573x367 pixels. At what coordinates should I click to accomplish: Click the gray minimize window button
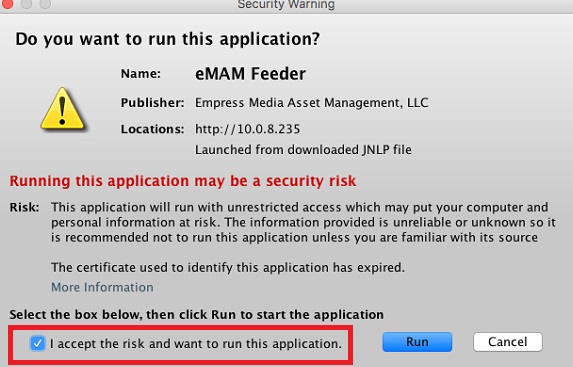pyautogui.click(x=26, y=4)
